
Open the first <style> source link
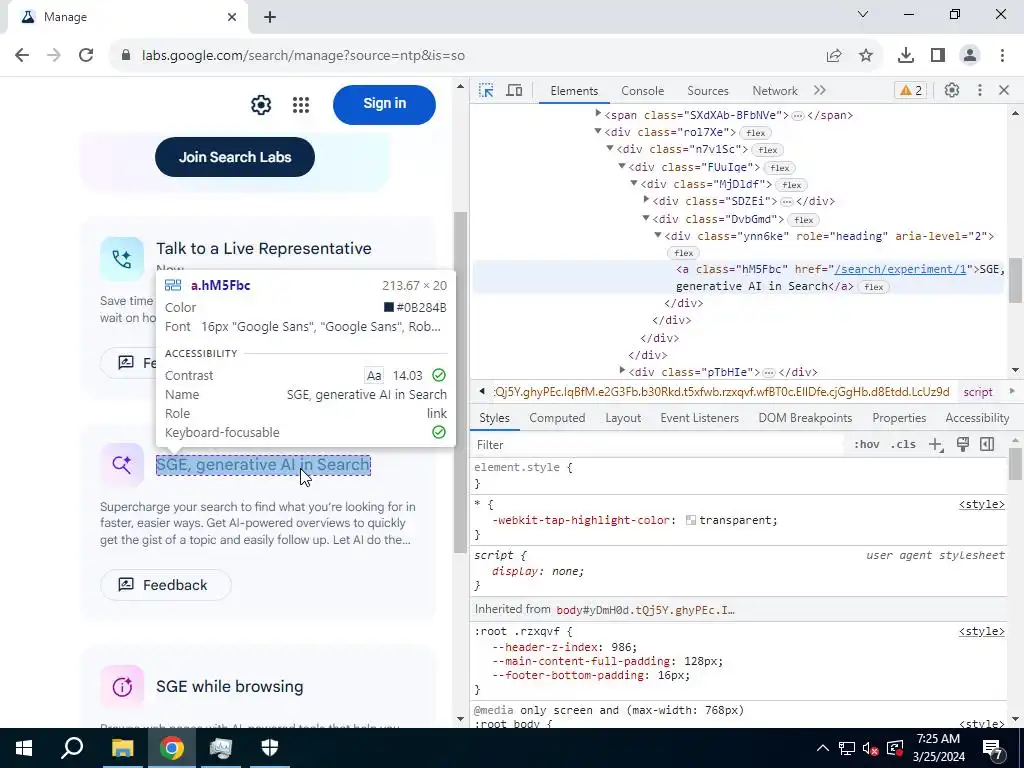click(x=982, y=505)
